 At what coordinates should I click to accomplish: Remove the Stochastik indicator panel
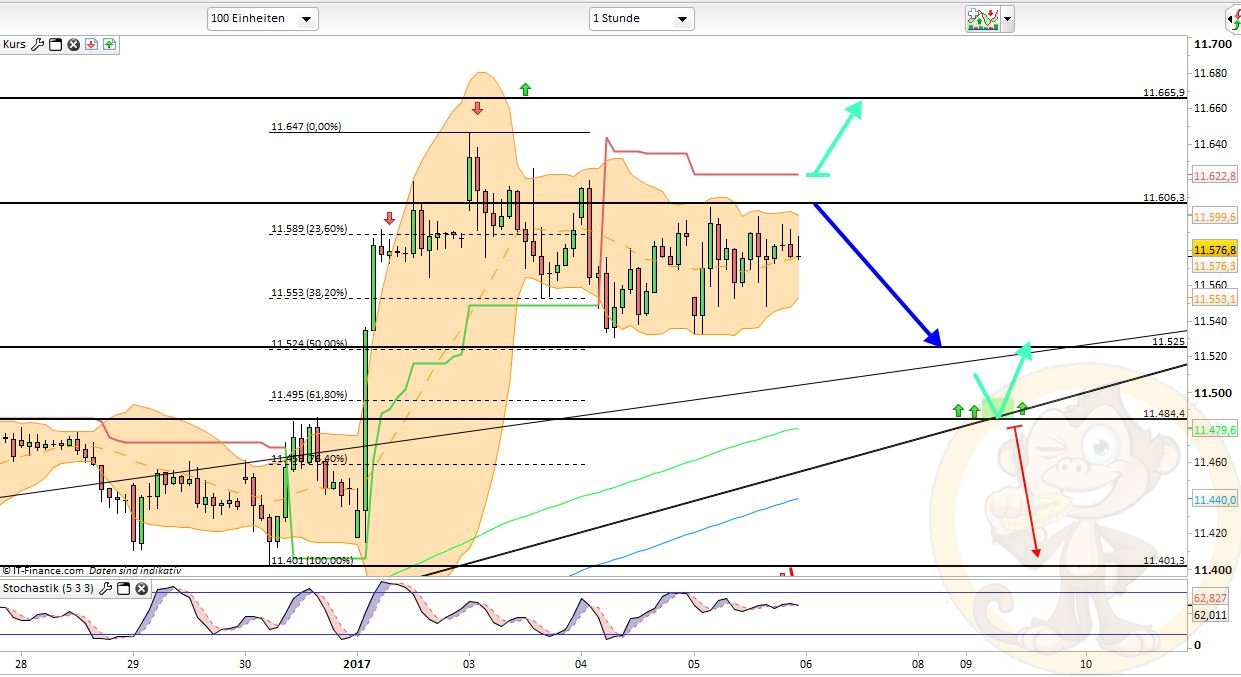click(141, 589)
